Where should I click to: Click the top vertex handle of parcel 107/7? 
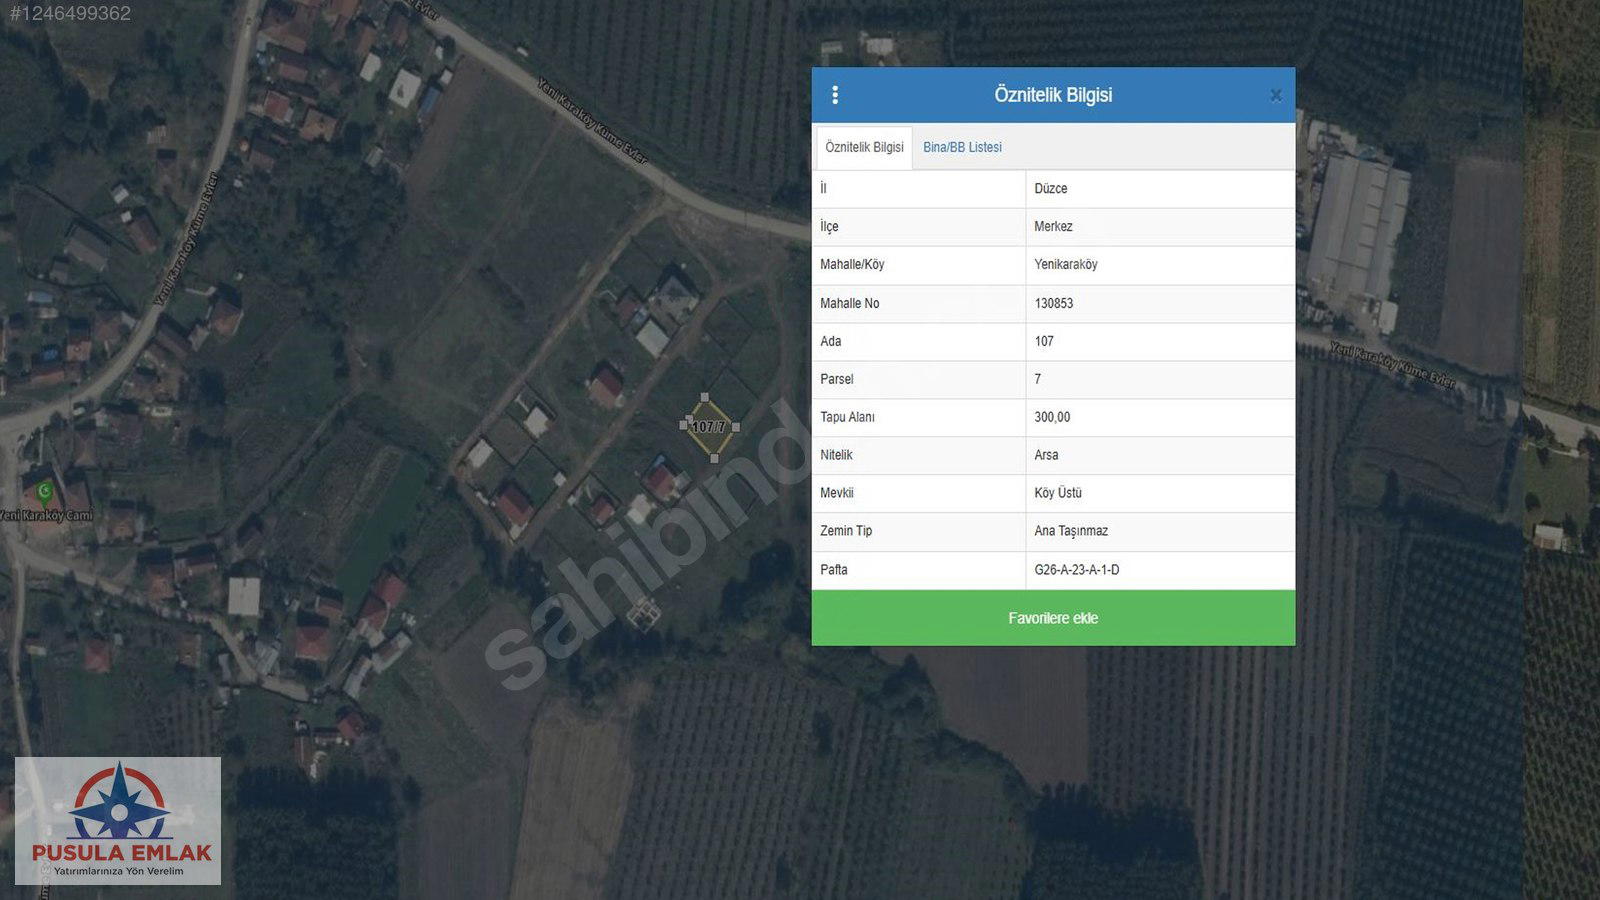pyautogui.click(x=705, y=397)
